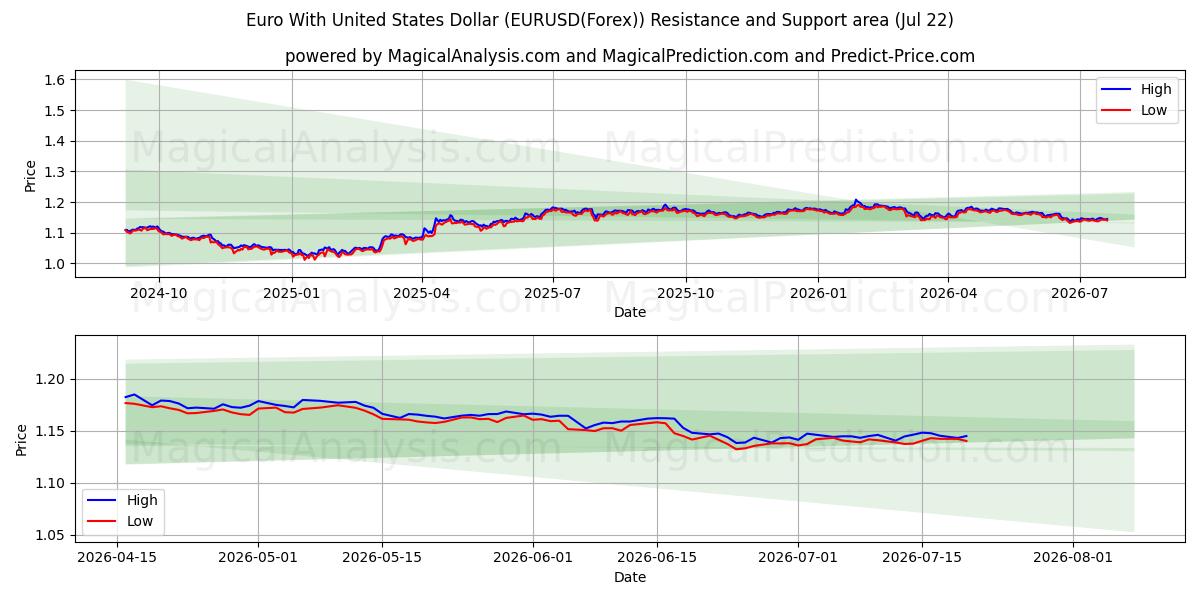Viewport: 1200px width, 600px height.
Task: Click the '2026-06-15' tick in the bottom chart
Action: click(656, 558)
